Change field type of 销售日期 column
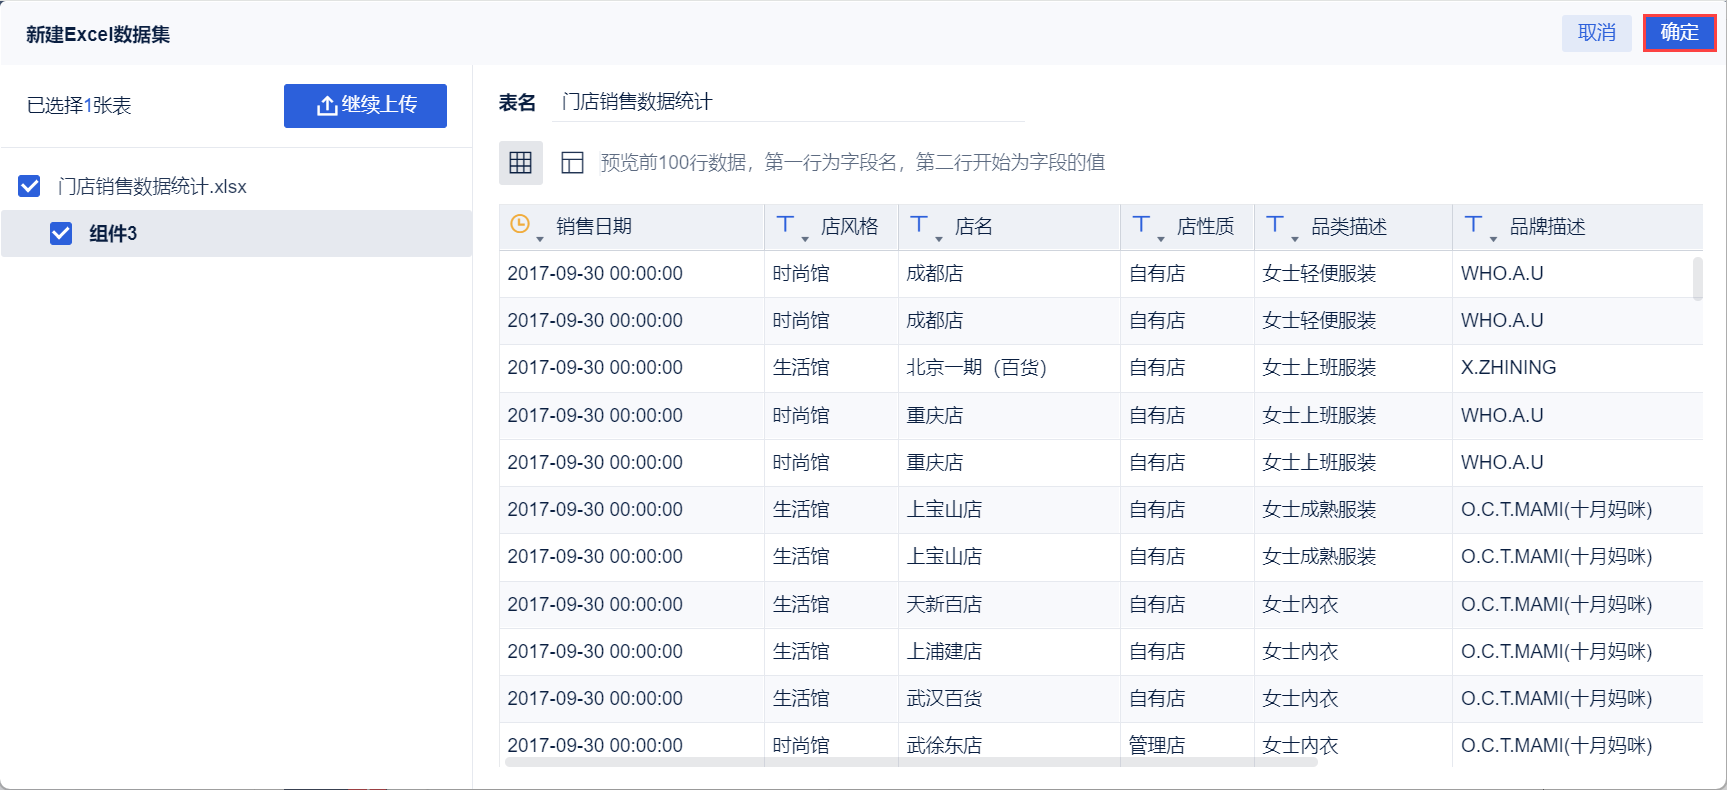The image size is (1727, 790). click(x=526, y=227)
